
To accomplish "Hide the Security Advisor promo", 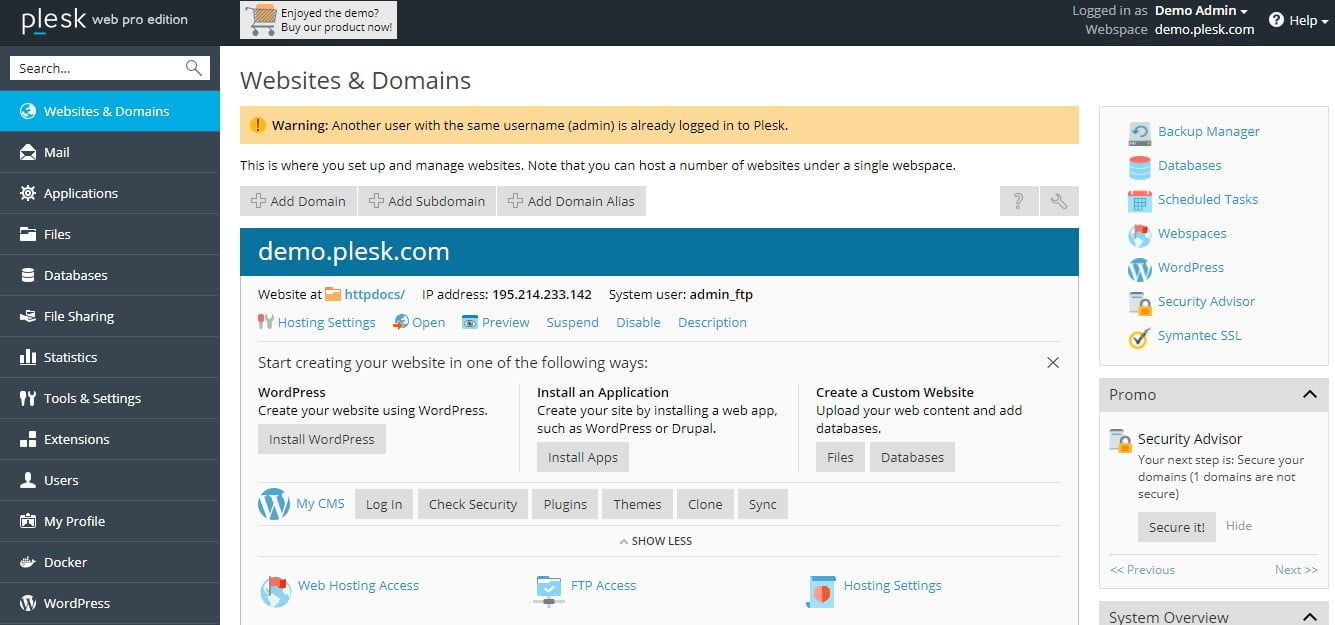I will point(1238,525).
